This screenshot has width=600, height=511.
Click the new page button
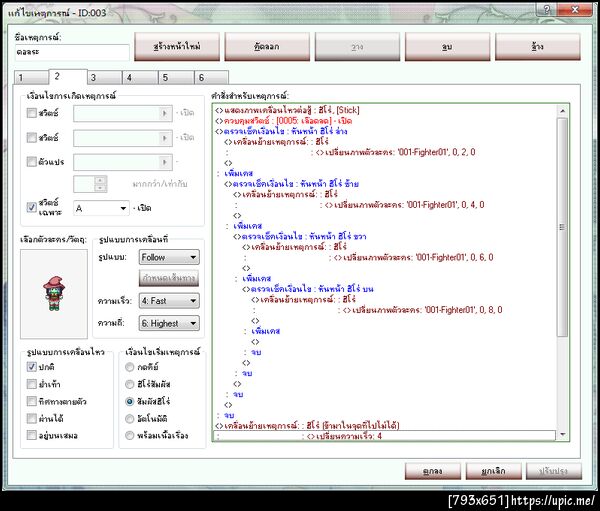point(177,47)
